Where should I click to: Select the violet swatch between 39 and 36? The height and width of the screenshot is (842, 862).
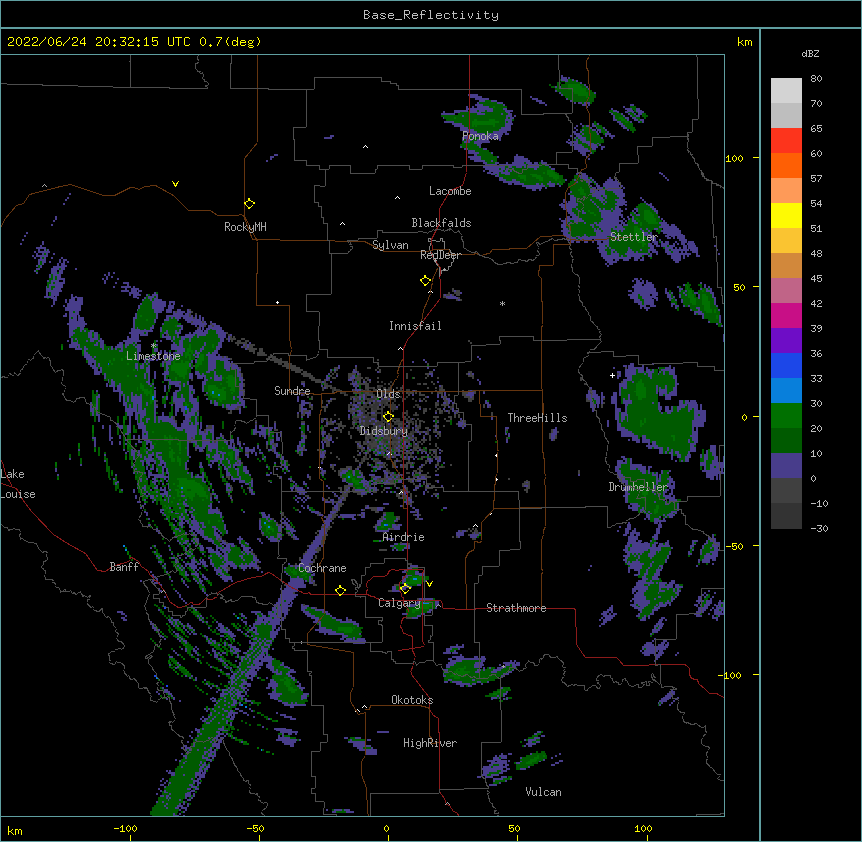pos(786,340)
